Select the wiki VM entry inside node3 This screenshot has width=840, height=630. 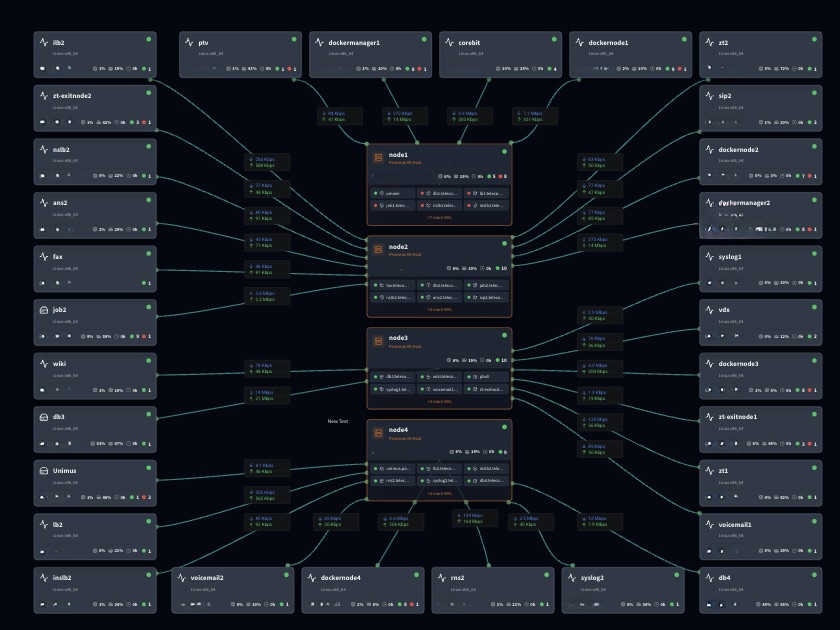point(440,377)
